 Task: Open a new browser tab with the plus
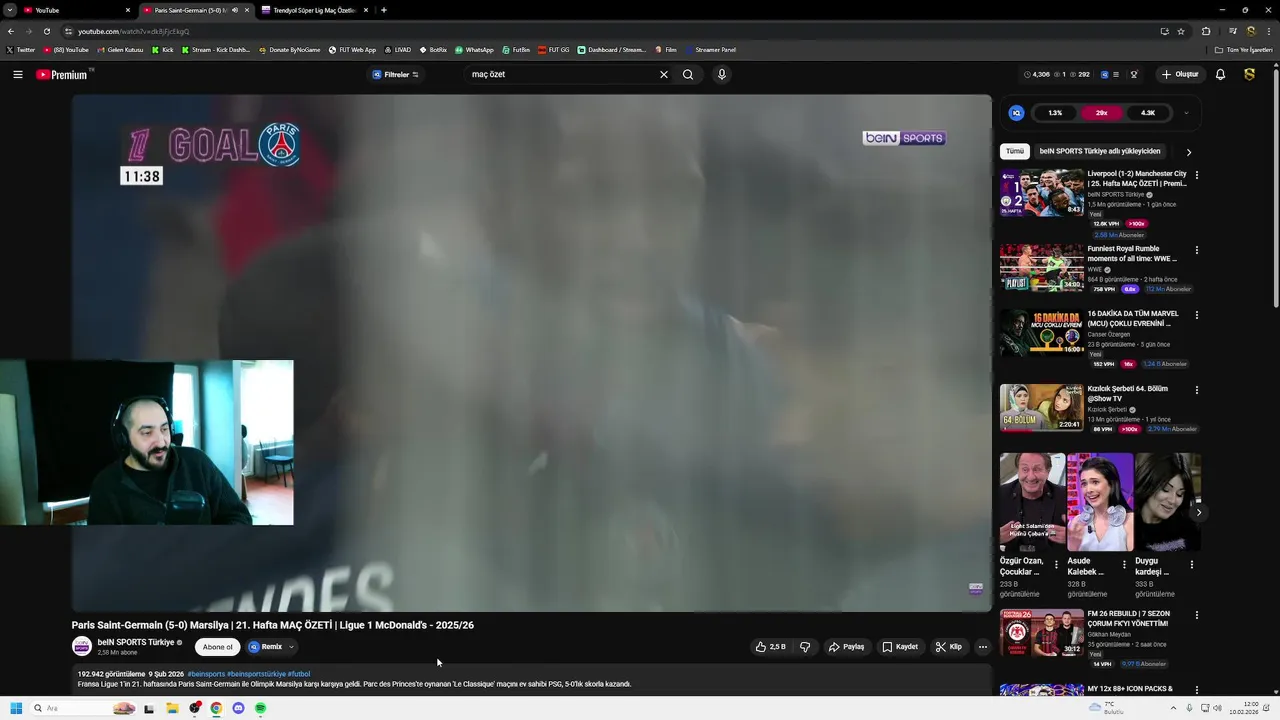click(x=384, y=10)
